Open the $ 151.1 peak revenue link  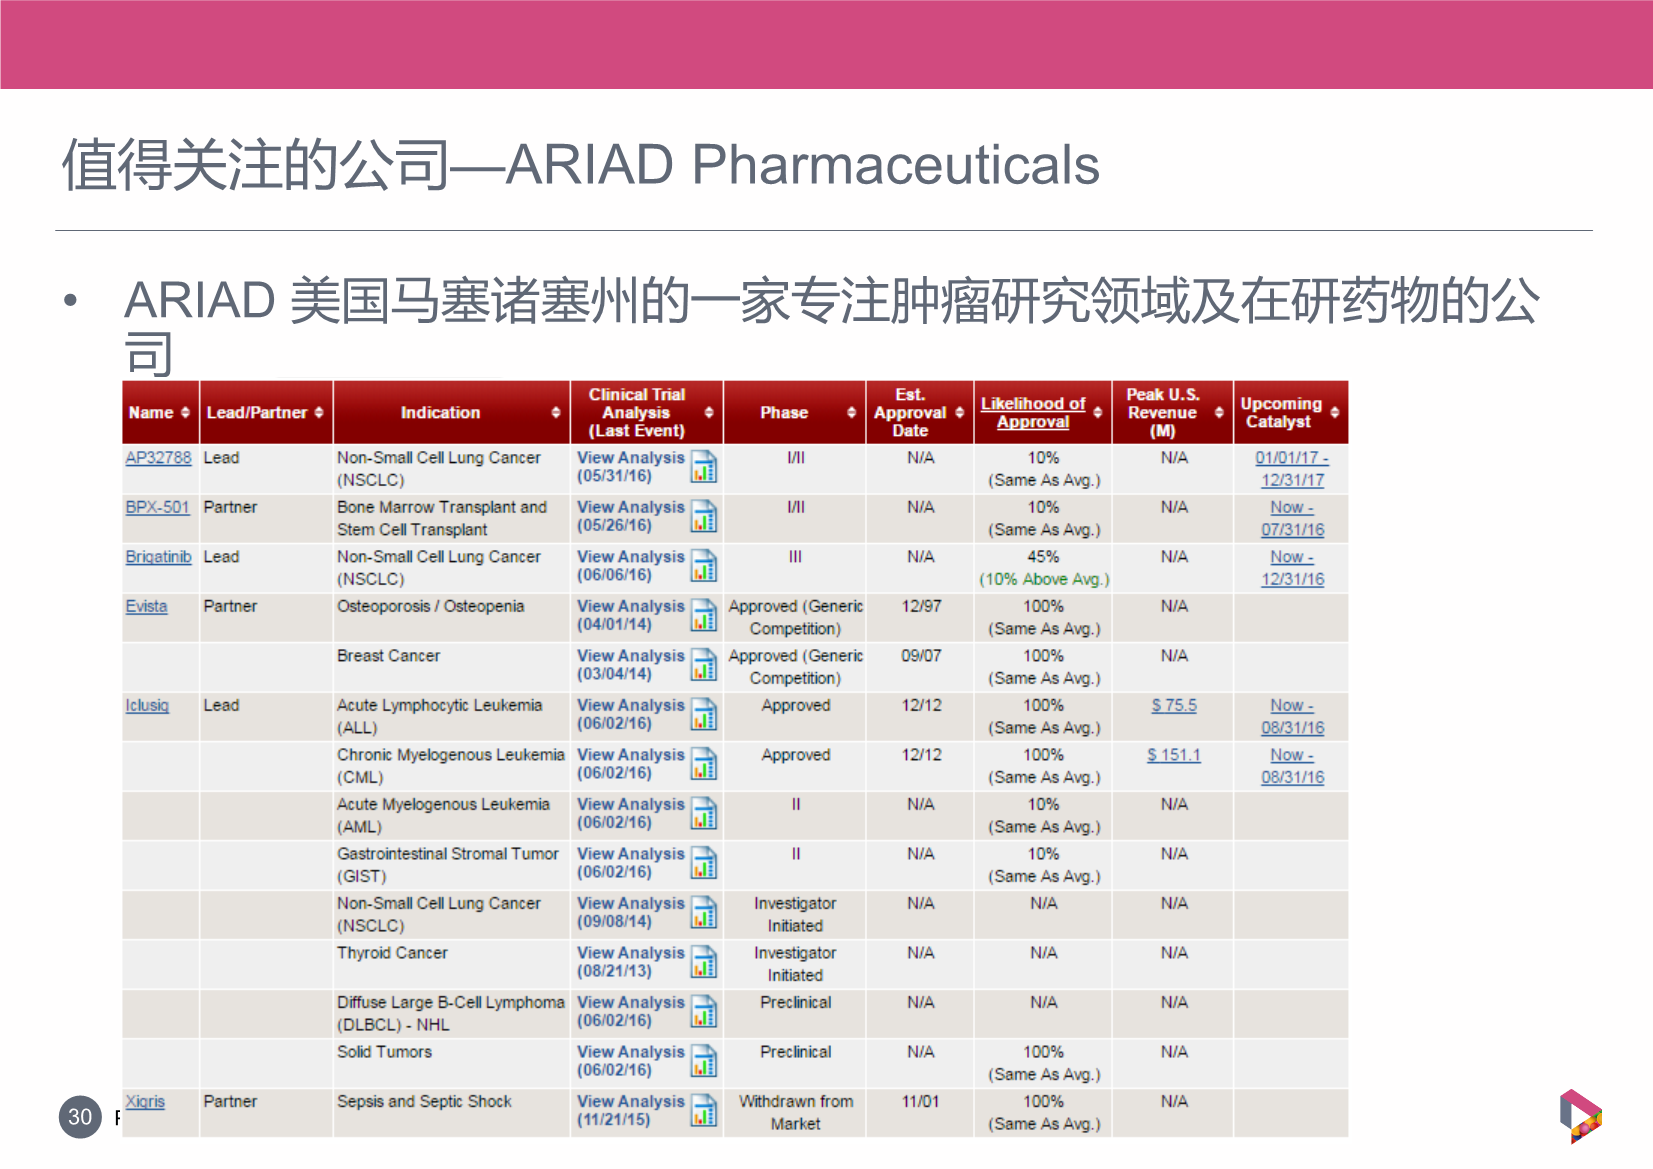pos(1174,755)
